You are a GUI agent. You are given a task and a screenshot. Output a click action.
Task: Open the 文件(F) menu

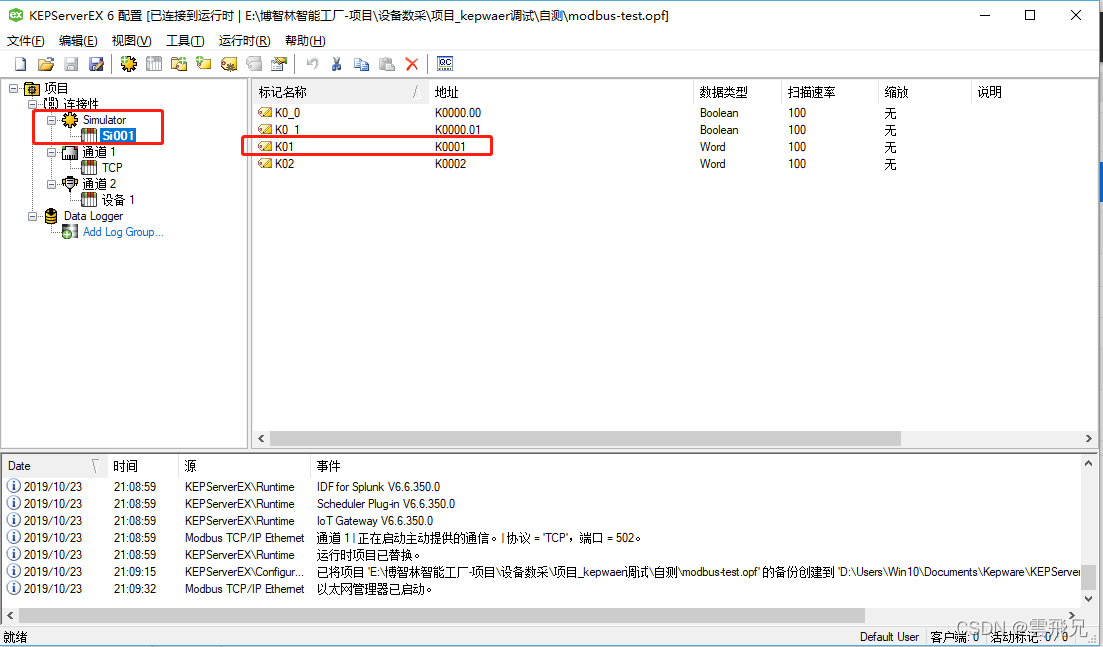[x=25, y=41]
